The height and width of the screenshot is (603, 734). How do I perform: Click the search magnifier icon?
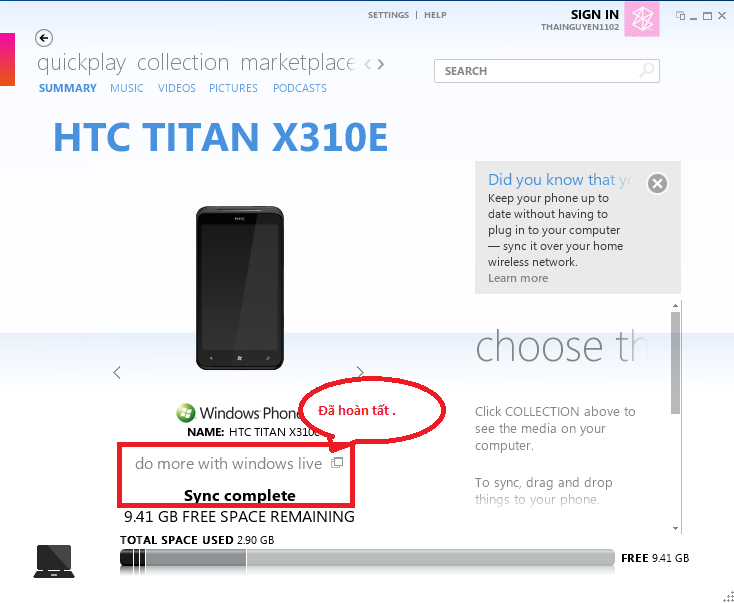click(x=647, y=71)
